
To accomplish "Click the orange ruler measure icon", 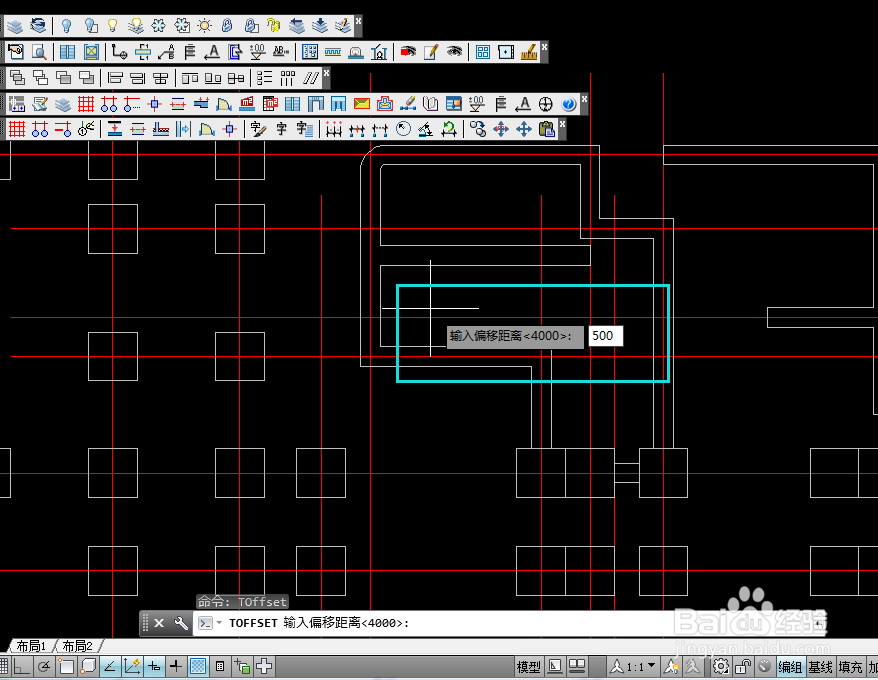I will (x=529, y=52).
